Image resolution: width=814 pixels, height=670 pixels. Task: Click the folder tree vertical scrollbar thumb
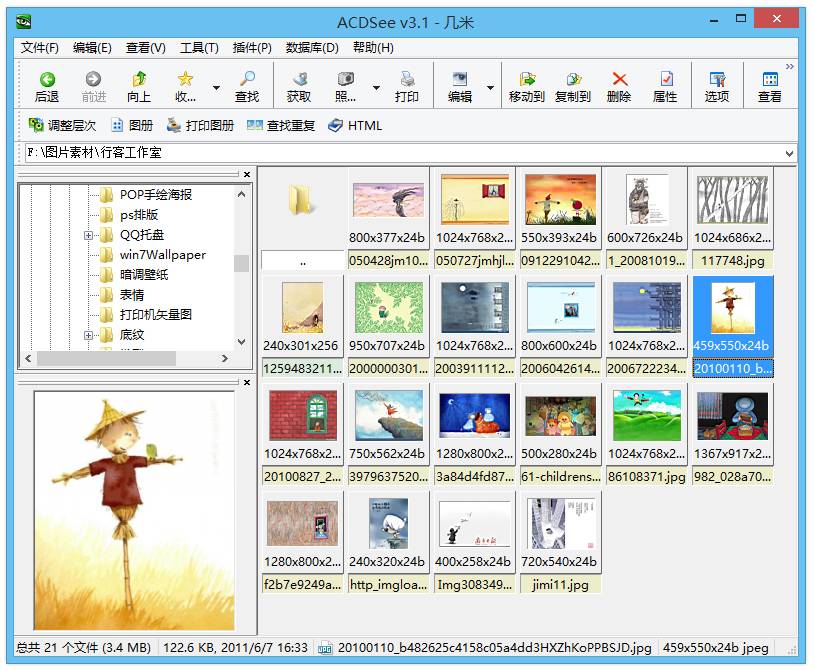241,263
